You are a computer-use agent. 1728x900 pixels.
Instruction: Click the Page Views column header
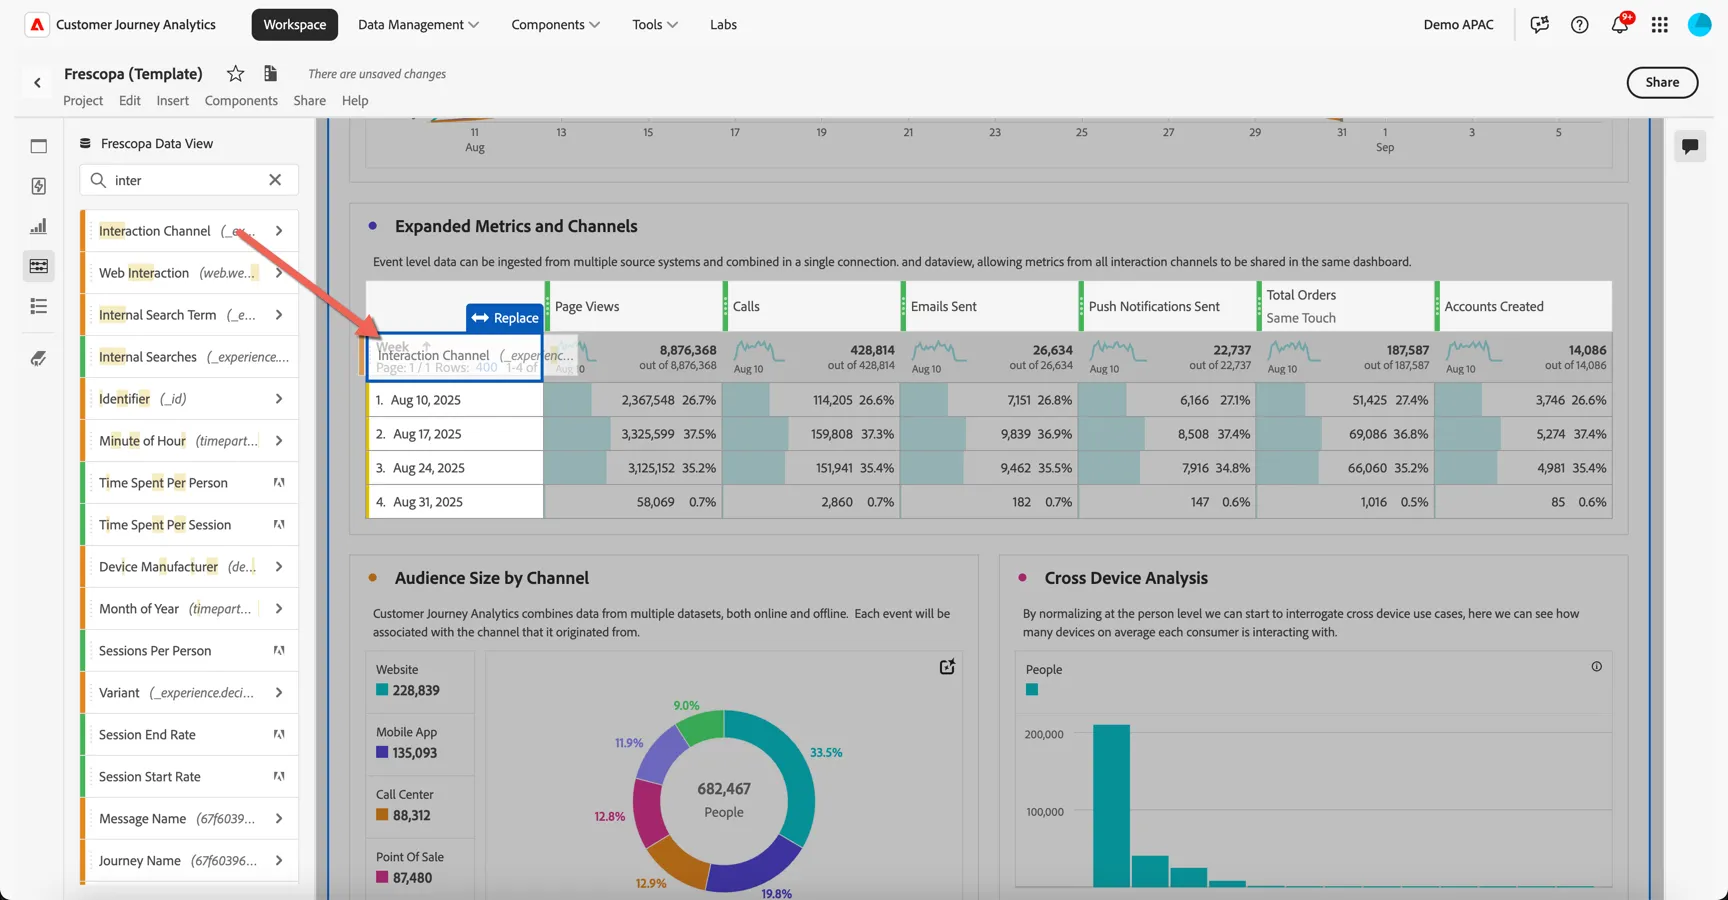pos(634,306)
